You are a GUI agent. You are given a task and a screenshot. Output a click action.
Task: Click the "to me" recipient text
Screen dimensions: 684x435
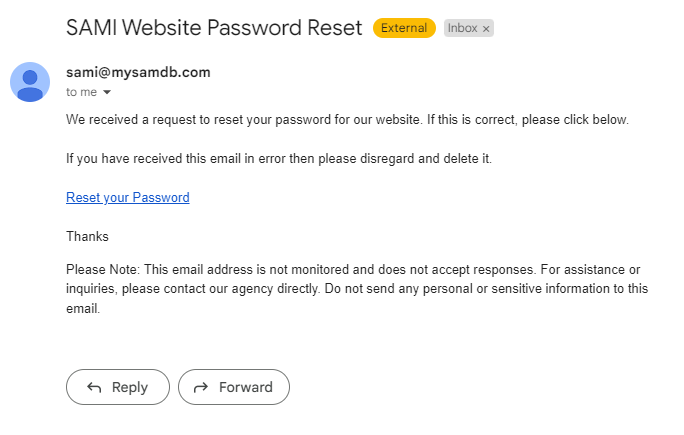pos(82,92)
